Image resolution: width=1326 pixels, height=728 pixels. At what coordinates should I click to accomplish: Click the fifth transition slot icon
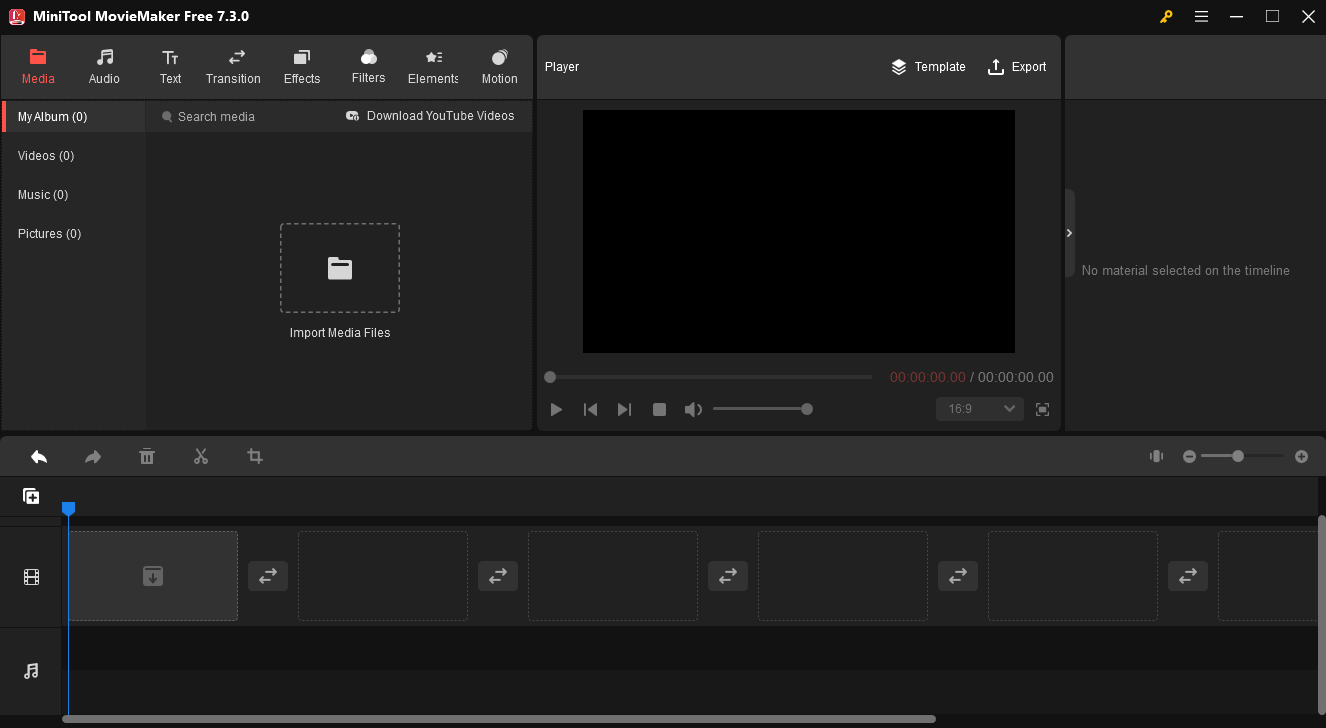point(1188,576)
